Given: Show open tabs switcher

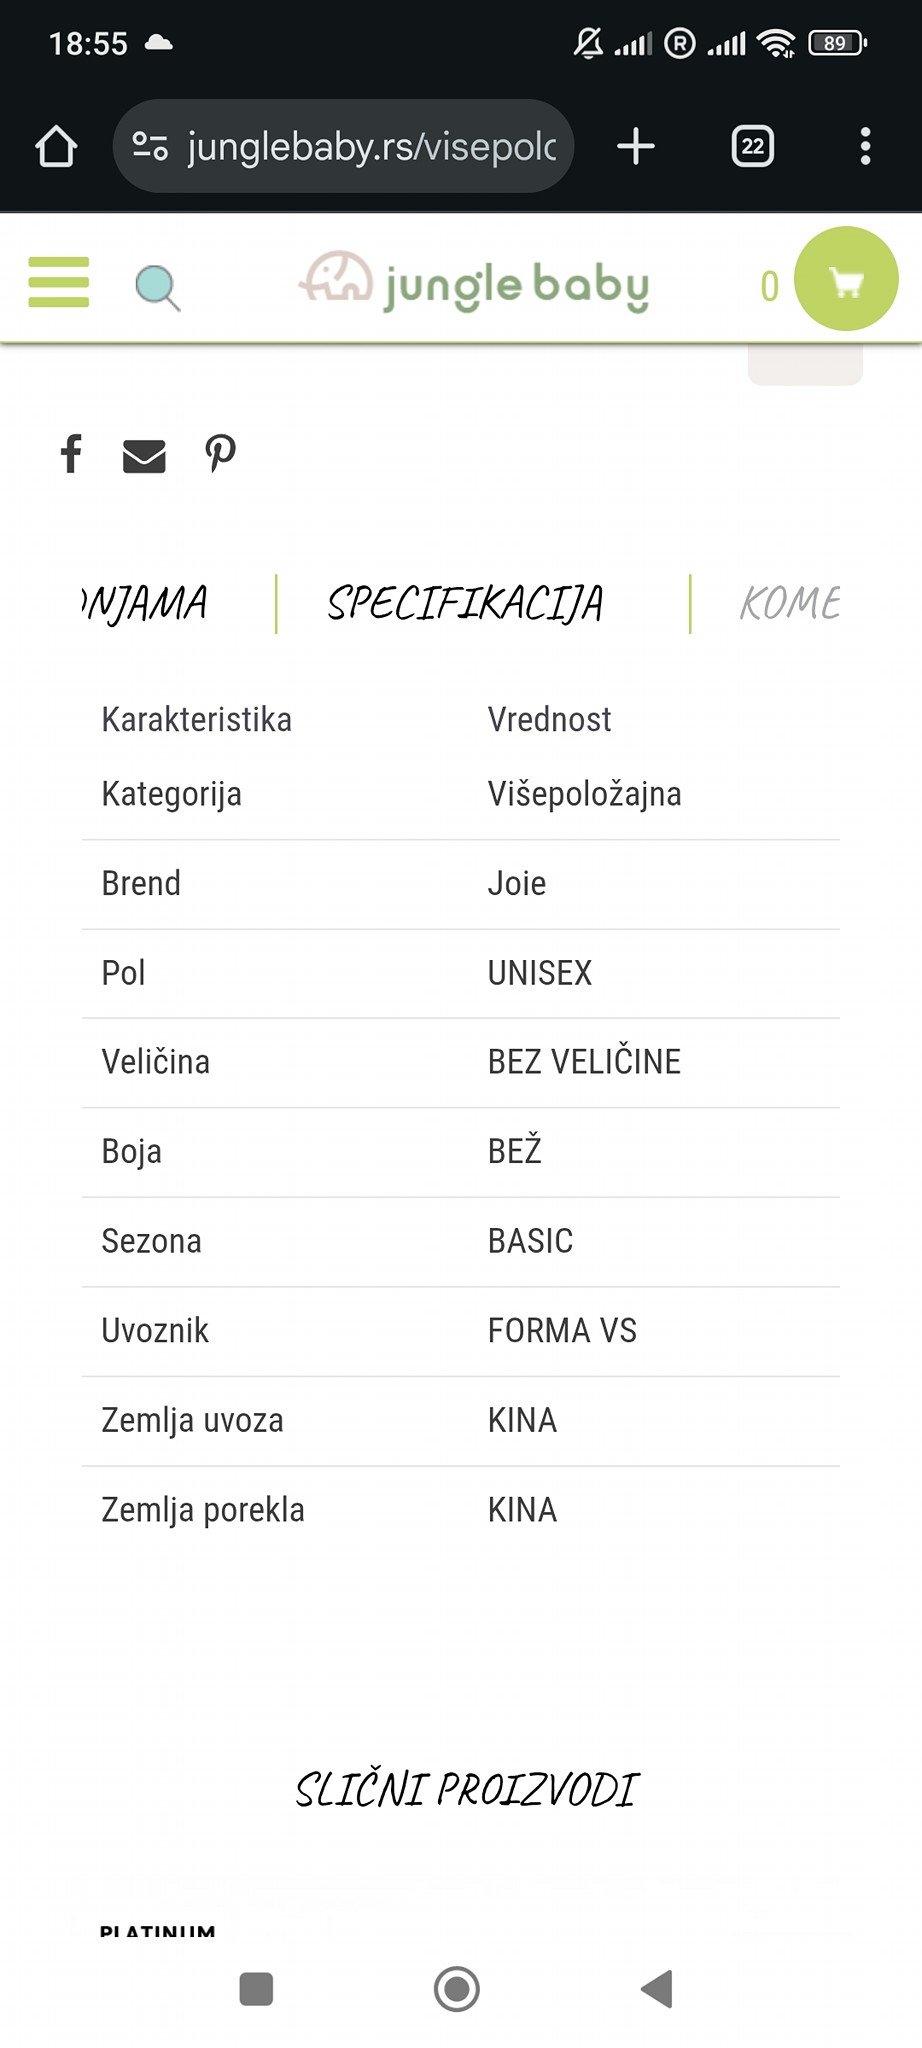Looking at the screenshot, I should (x=752, y=147).
